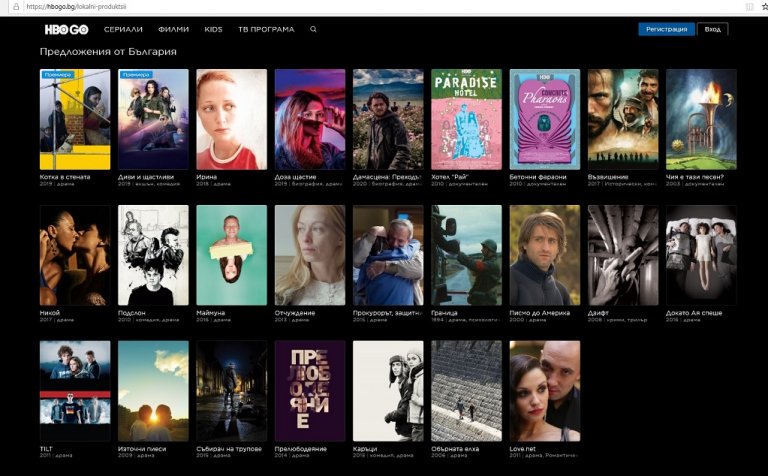Viewport: 768px width, 476px height.
Task: Go to the ФИЛМИ section
Action: (174, 29)
